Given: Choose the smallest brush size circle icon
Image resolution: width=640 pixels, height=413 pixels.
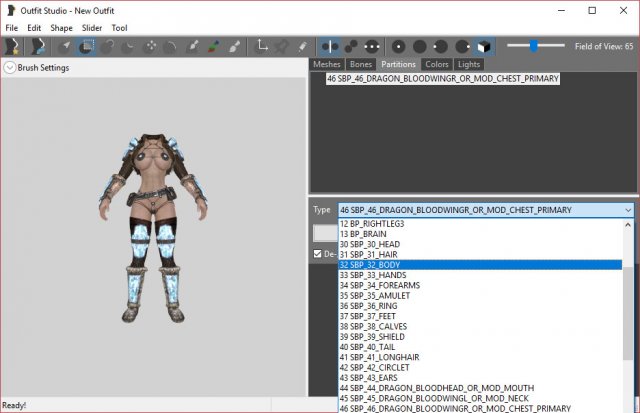Looking at the screenshot, I should click(x=398, y=46).
